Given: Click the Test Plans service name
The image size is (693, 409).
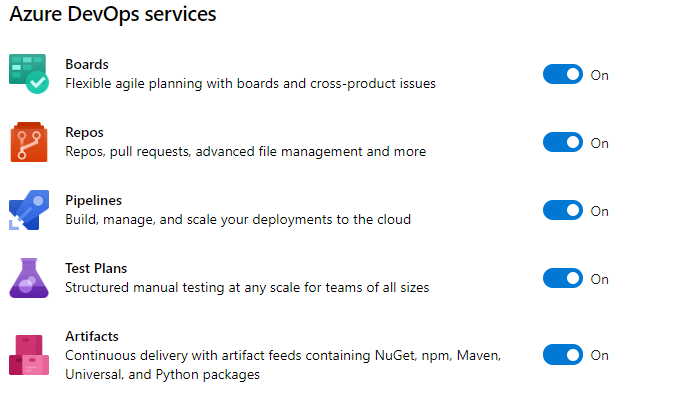Looking at the screenshot, I should pyautogui.click(x=96, y=268).
